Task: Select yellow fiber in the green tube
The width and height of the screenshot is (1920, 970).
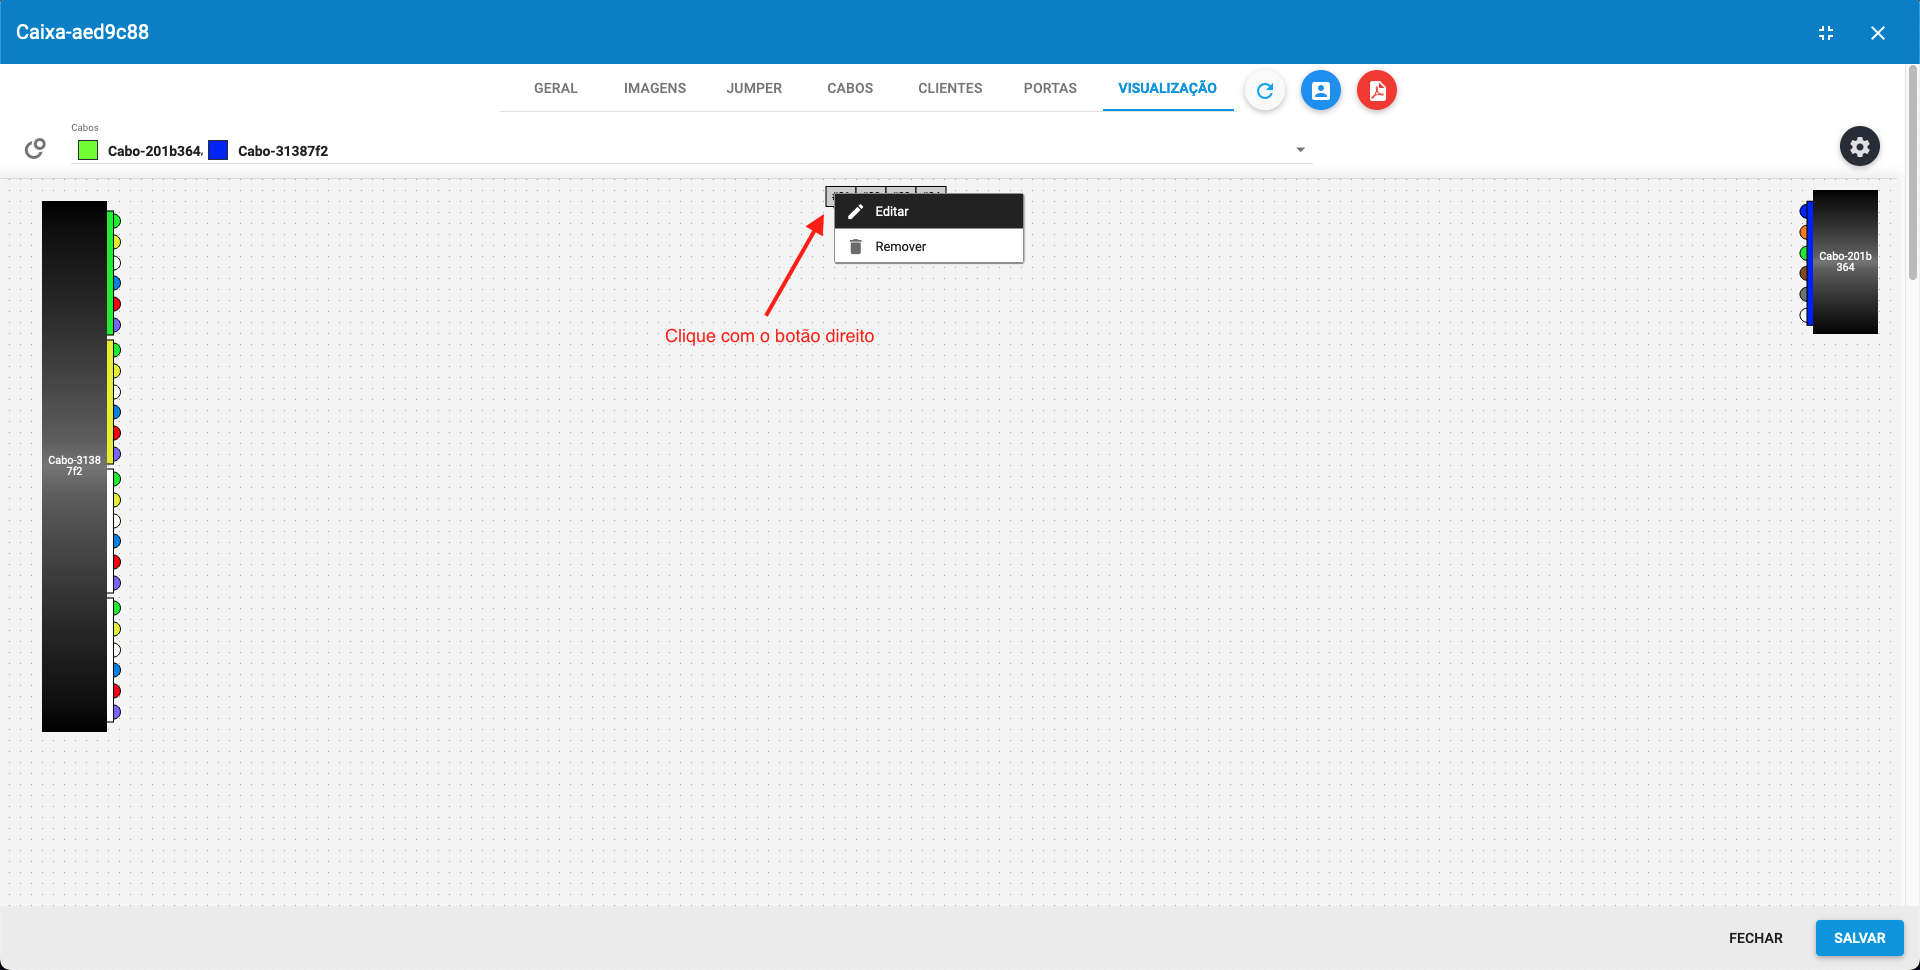Action: [x=116, y=242]
